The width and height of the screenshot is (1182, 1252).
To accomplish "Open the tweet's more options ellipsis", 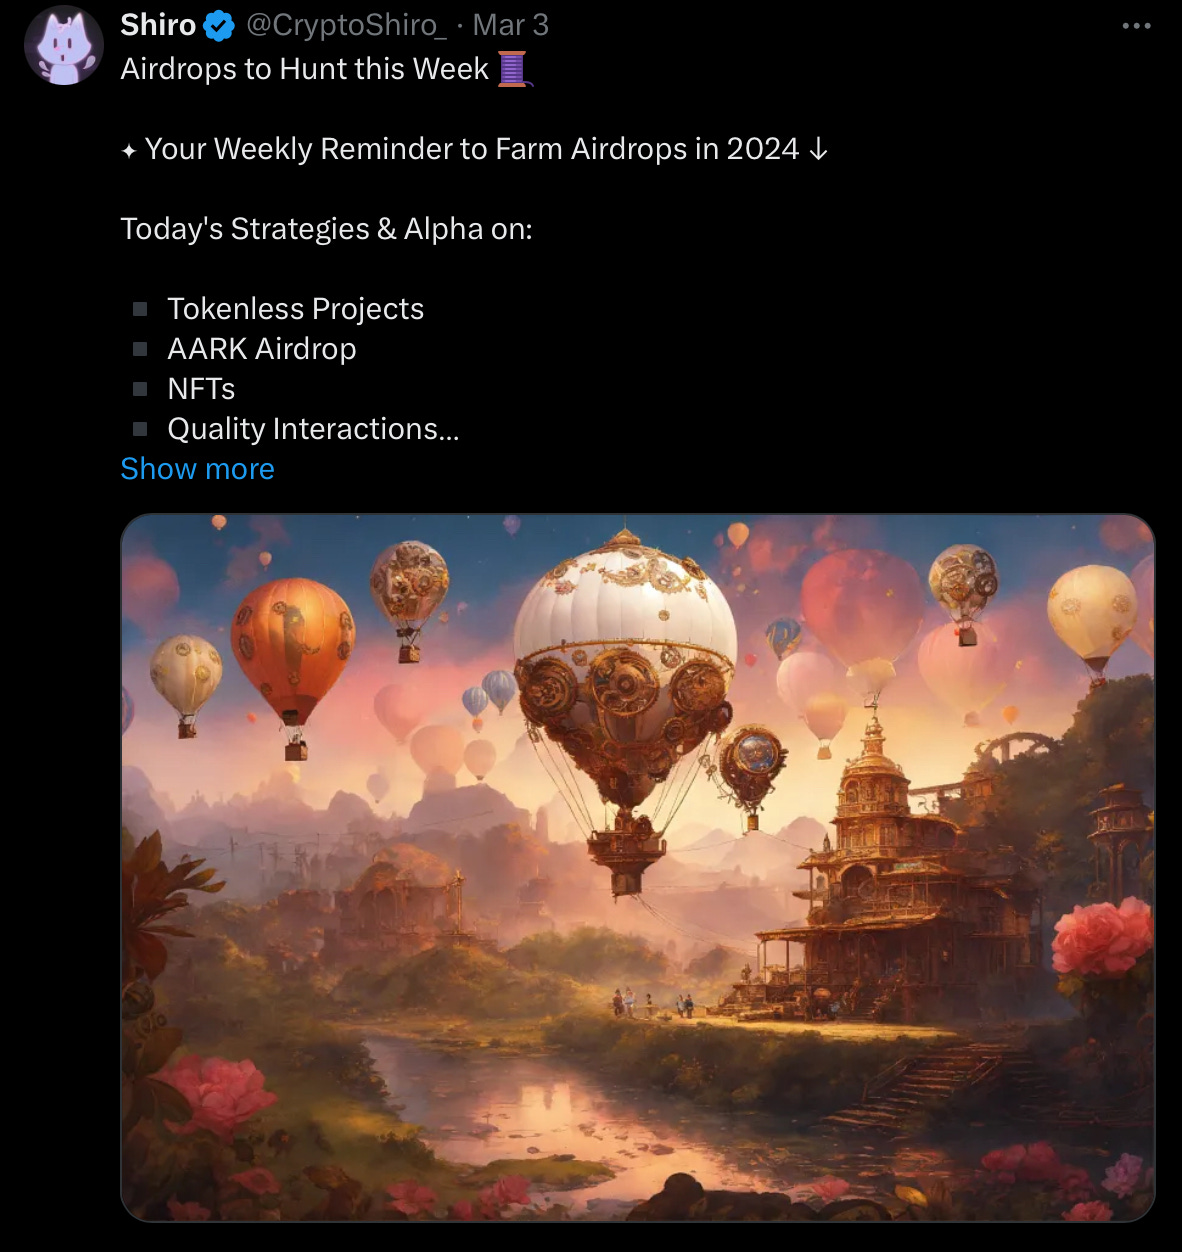I will tap(1136, 26).
